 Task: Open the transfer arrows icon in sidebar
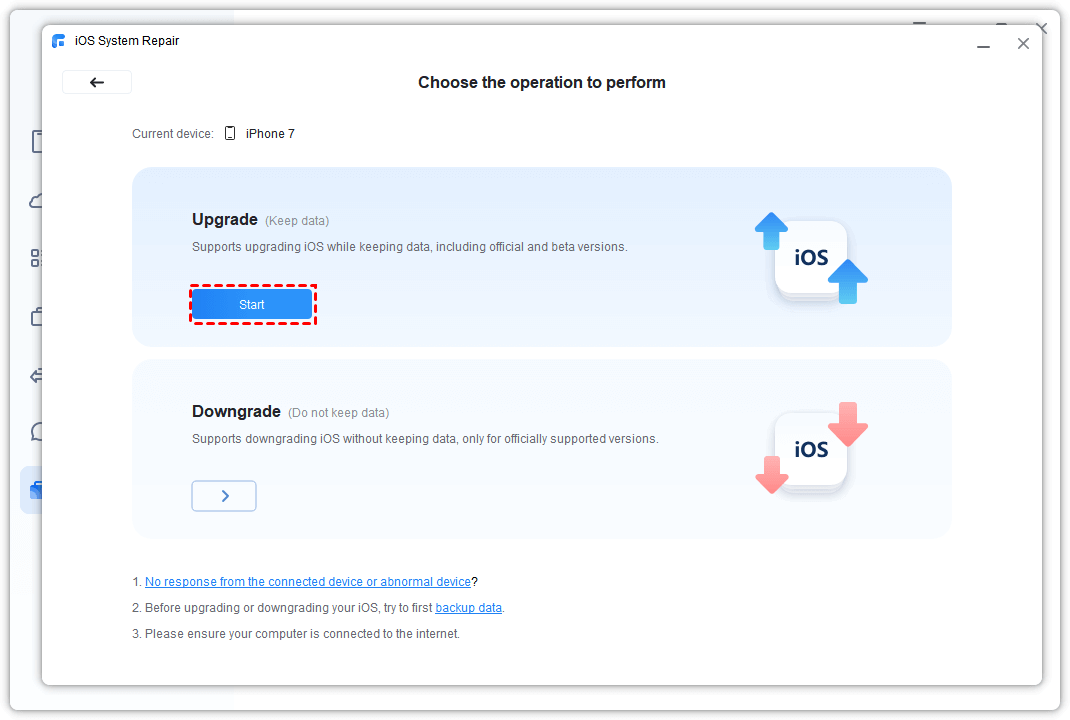37,376
